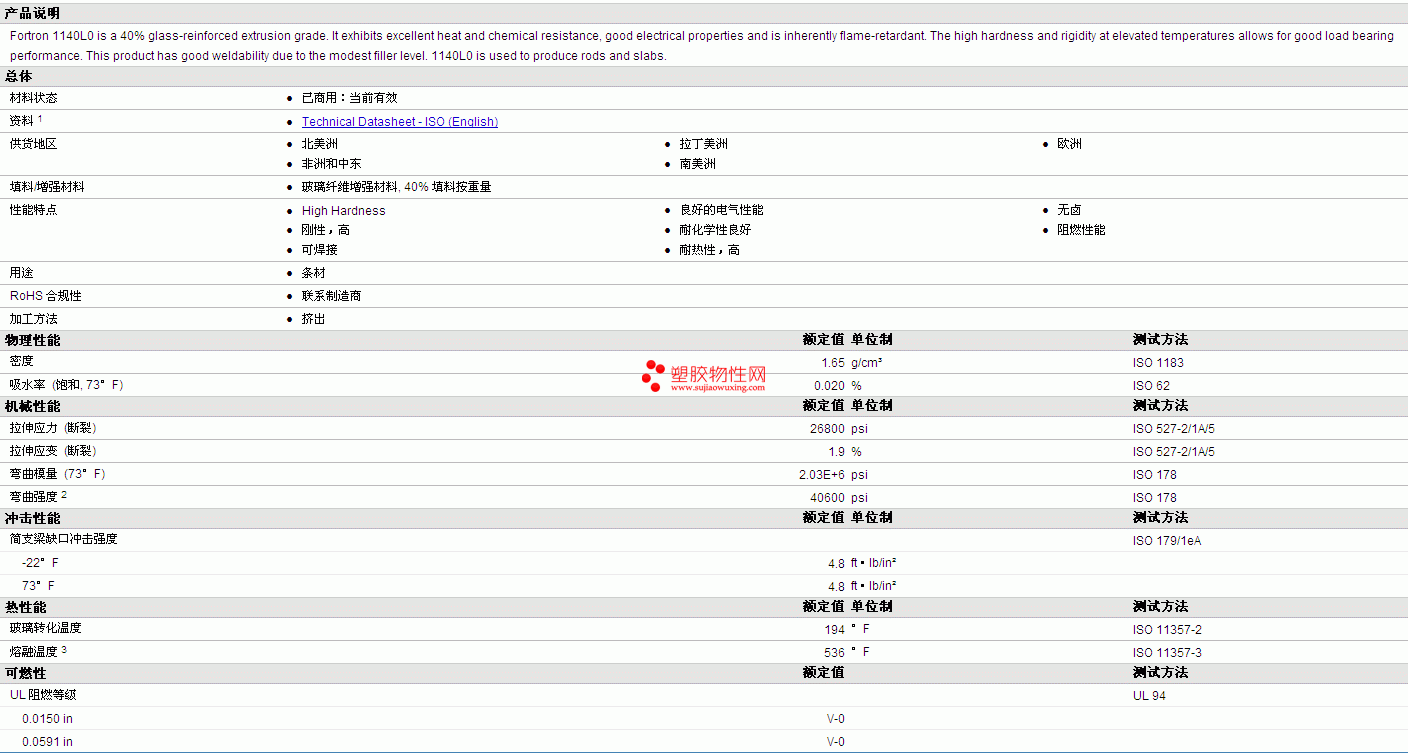Click the 拉伸应力 (断裂) row label
This screenshot has height=753, width=1408.
point(53,428)
